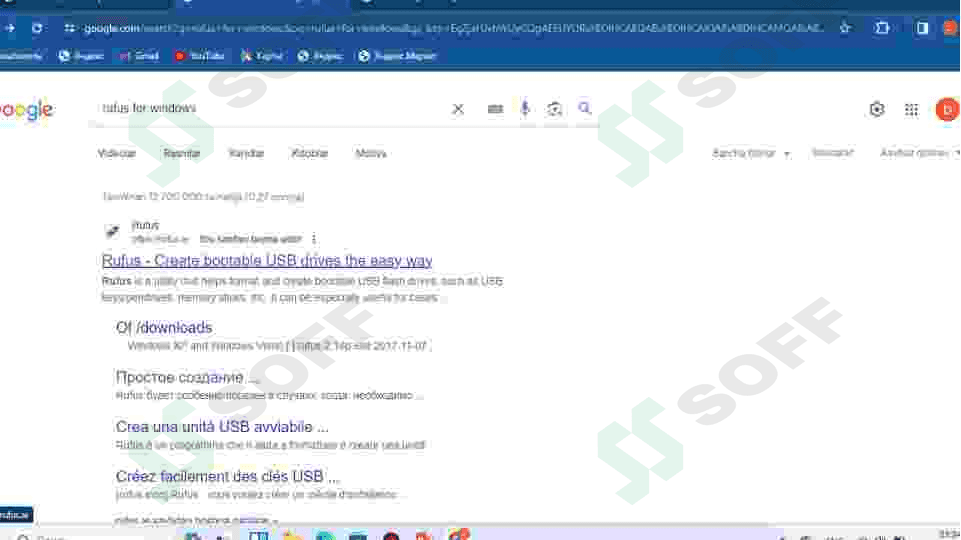
Task: Click the Rufus site favicon
Action: [x=112, y=231]
